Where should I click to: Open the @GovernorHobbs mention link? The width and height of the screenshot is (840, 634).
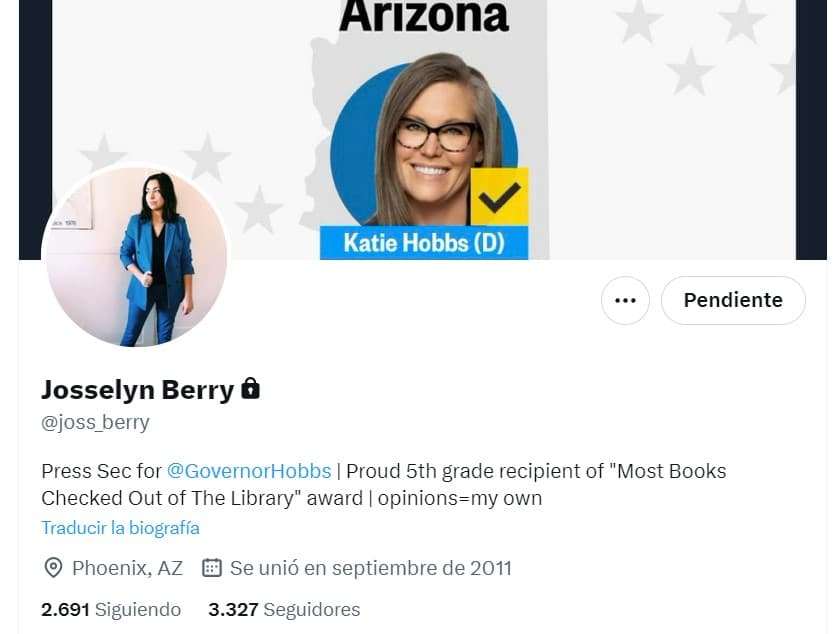[249, 471]
